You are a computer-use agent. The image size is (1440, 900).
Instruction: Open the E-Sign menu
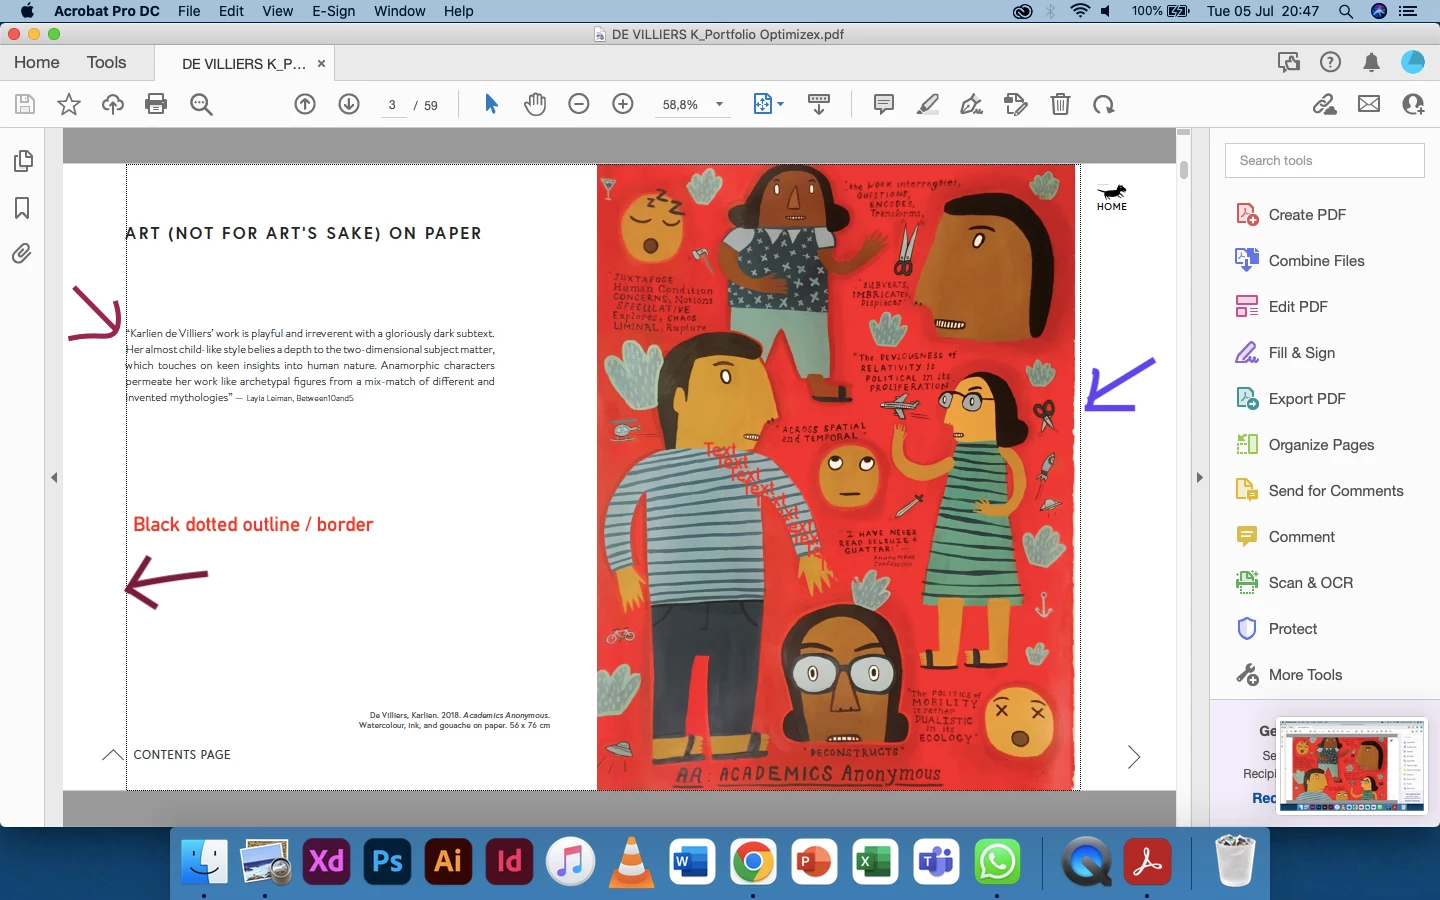(334, 11)
